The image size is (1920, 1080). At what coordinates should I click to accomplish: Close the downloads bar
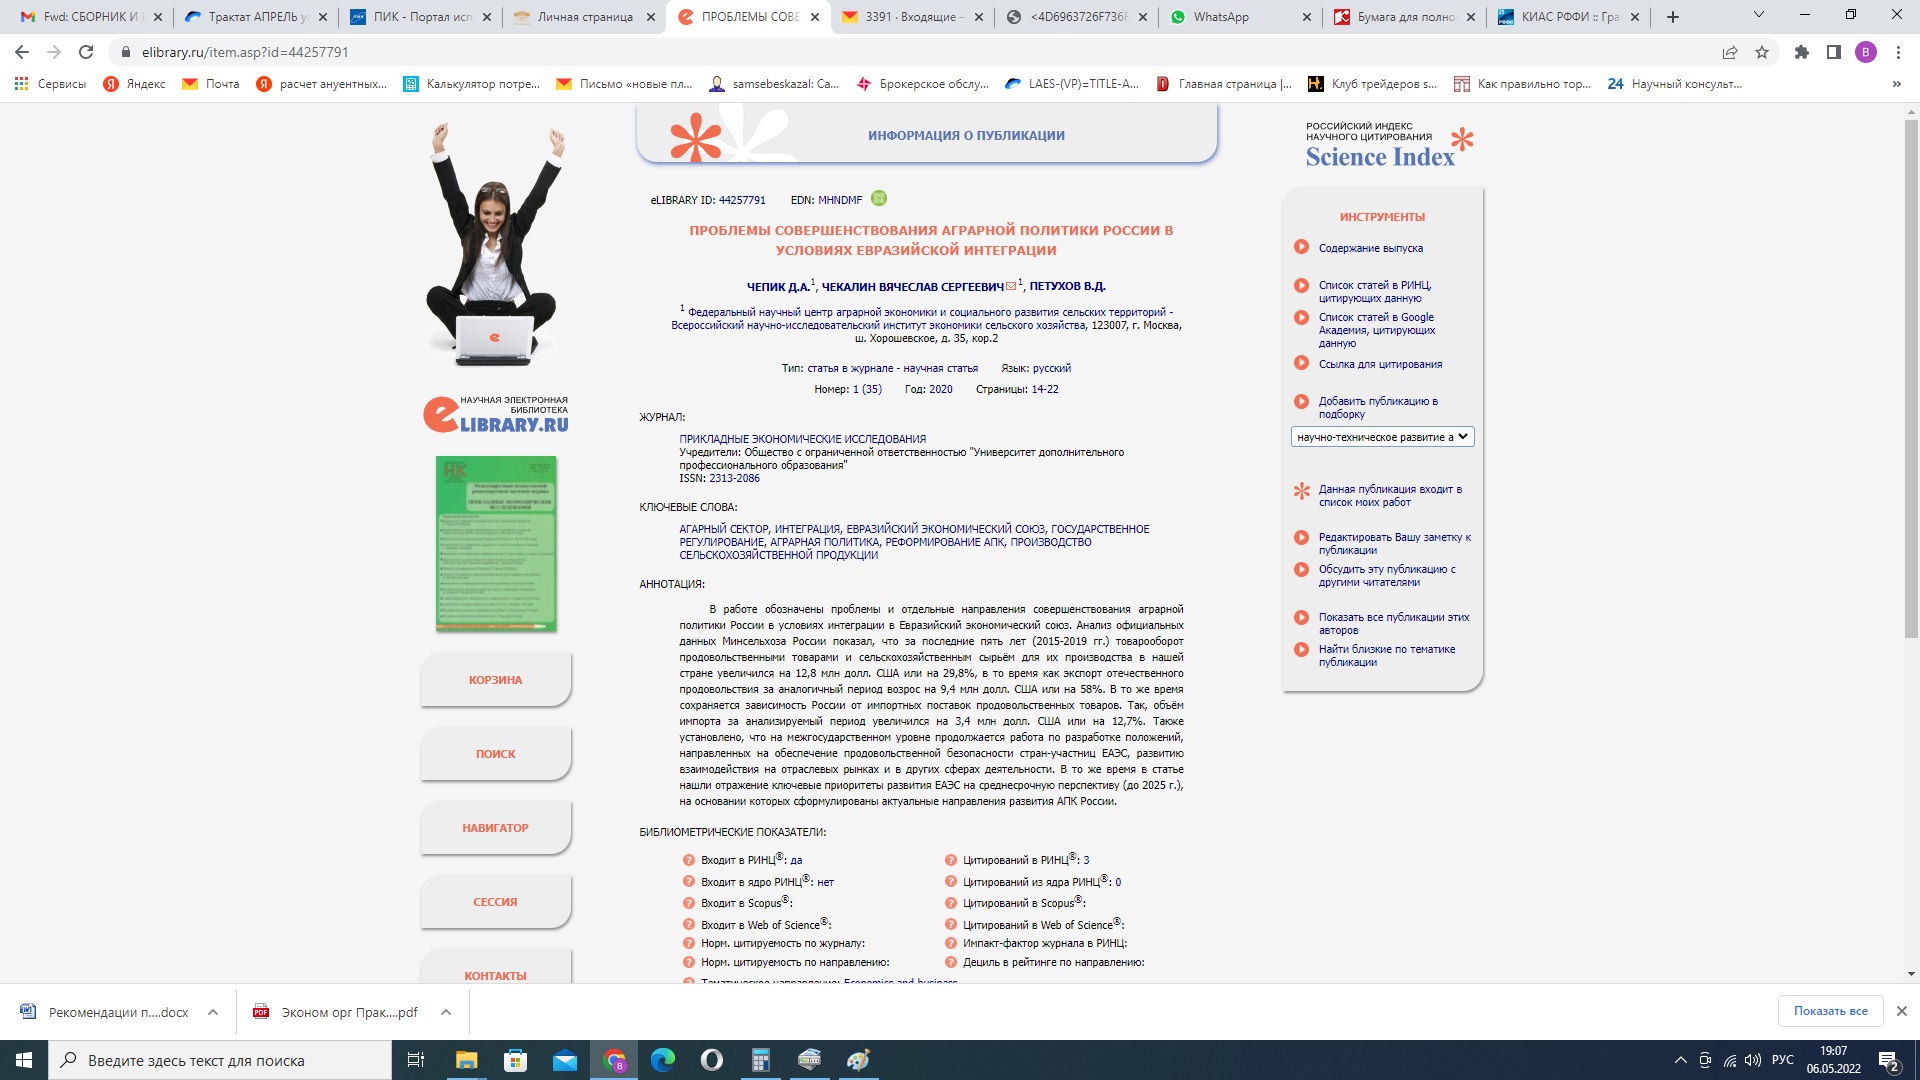click(1902, 1011)
